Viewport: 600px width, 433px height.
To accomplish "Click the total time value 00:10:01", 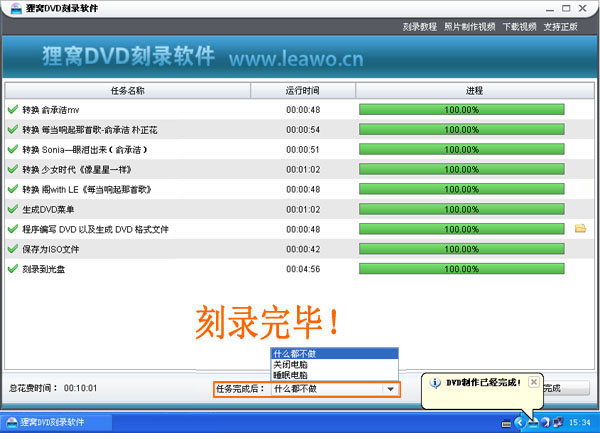I will (x=80, y=388).
